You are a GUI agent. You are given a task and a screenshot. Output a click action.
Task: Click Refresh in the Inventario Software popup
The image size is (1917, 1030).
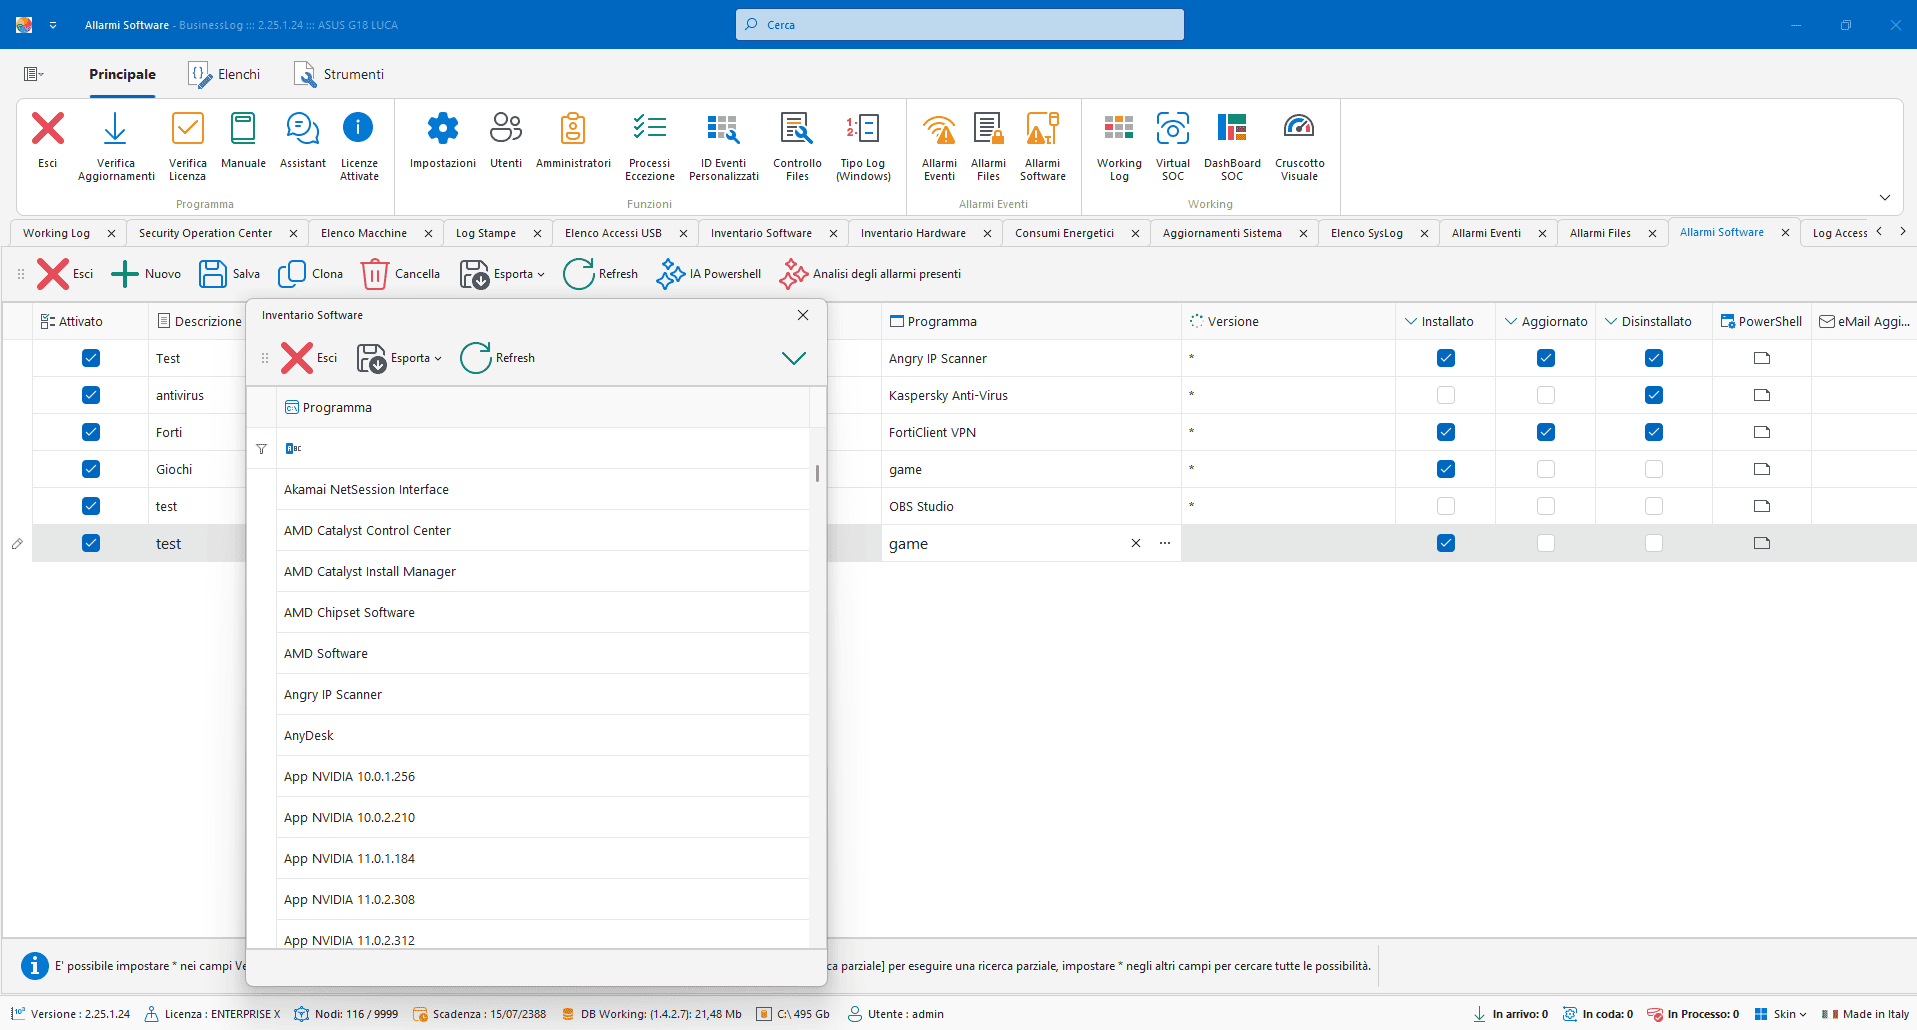click(x=498, y=358)
